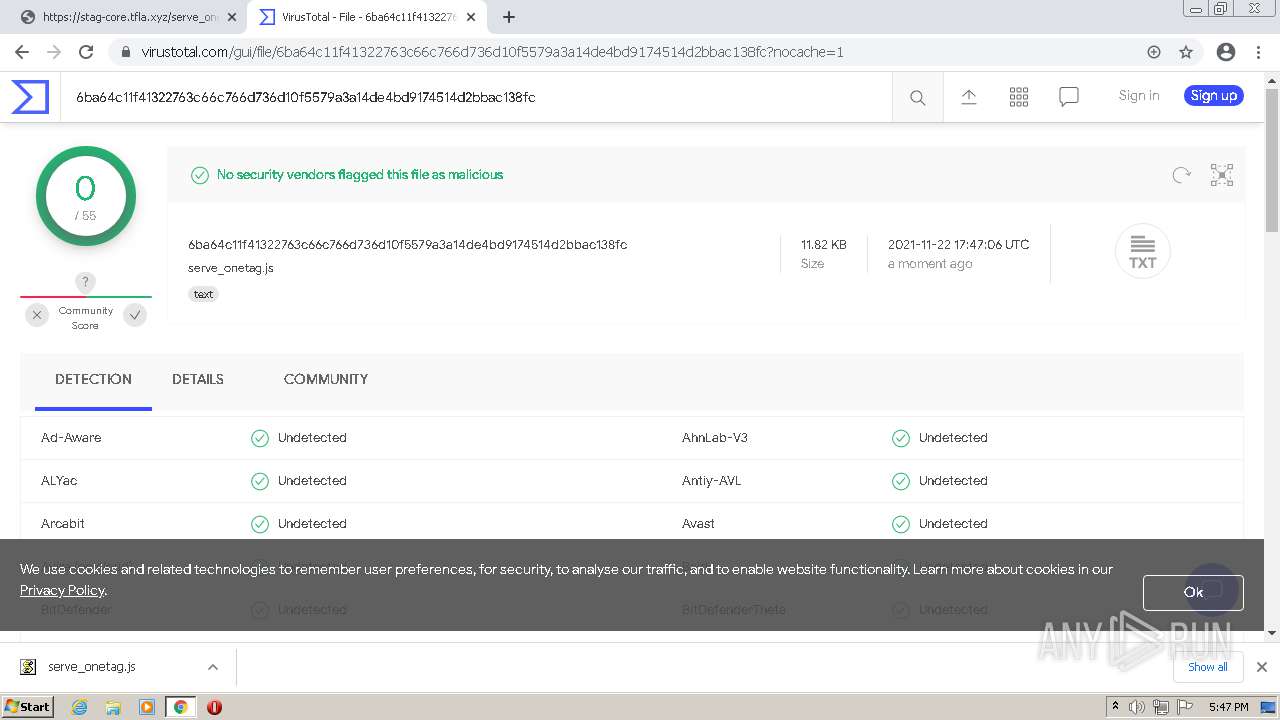Click the community score question mark
This screenshot has width=1280, height=720.
point(85,282)
